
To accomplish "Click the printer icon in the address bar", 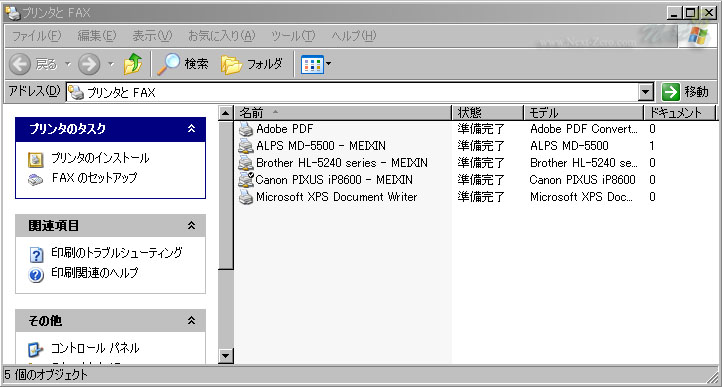I will pos(77,93).
